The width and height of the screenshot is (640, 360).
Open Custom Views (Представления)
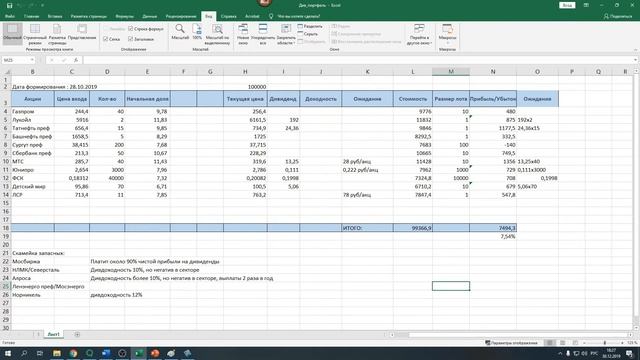(x=82, y=33)
